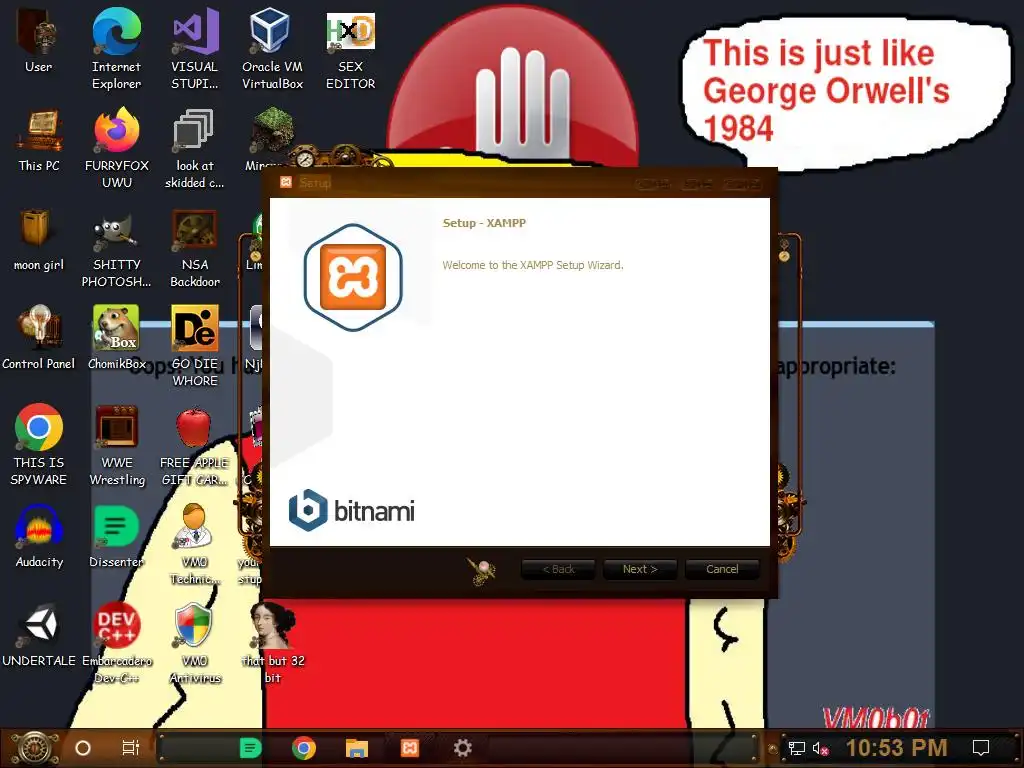This screenshot has height=768, width=1024.
Task: Switch to XAMPP installer taskbar button
Action: coord(409,748)
